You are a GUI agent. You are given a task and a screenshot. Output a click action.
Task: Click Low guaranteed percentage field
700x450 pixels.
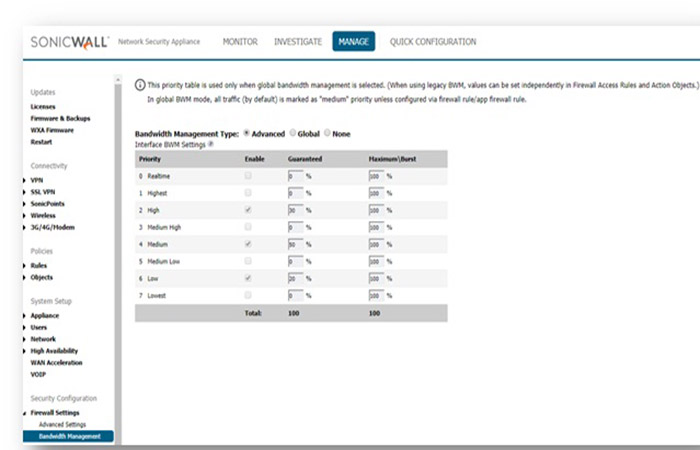(x=296, y=278)
